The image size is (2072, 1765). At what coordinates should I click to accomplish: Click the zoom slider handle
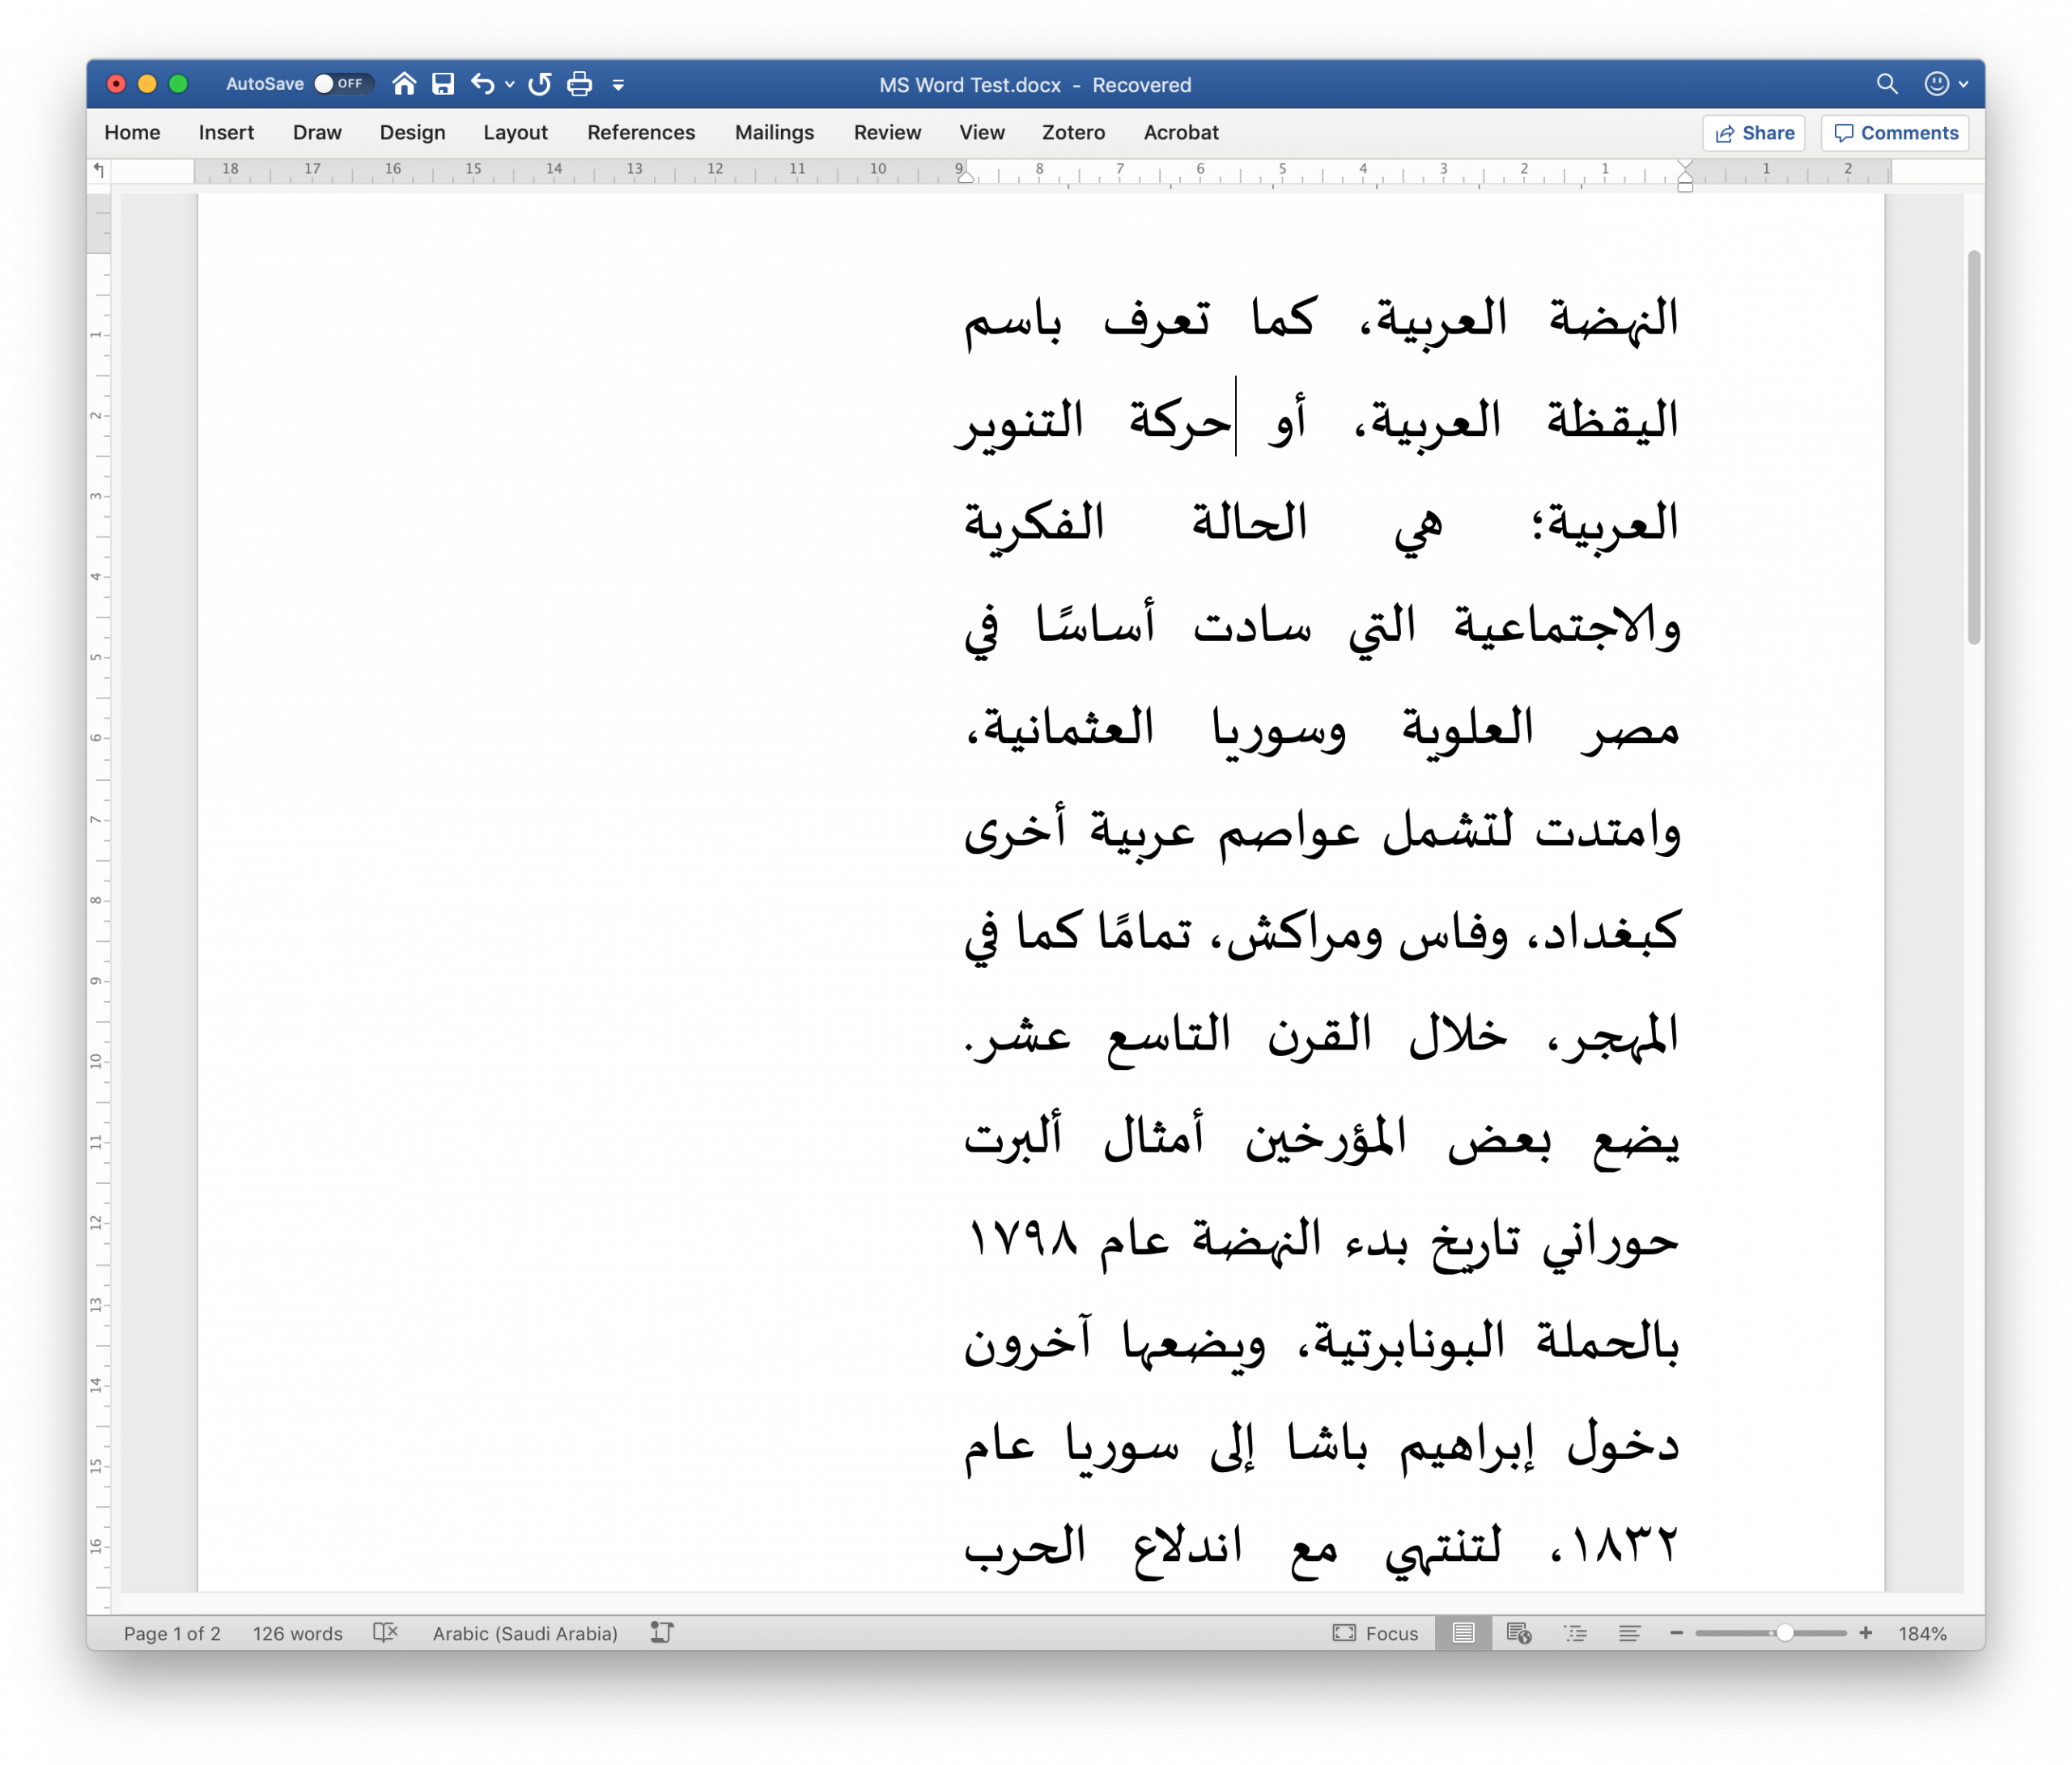[1784, 1633]
